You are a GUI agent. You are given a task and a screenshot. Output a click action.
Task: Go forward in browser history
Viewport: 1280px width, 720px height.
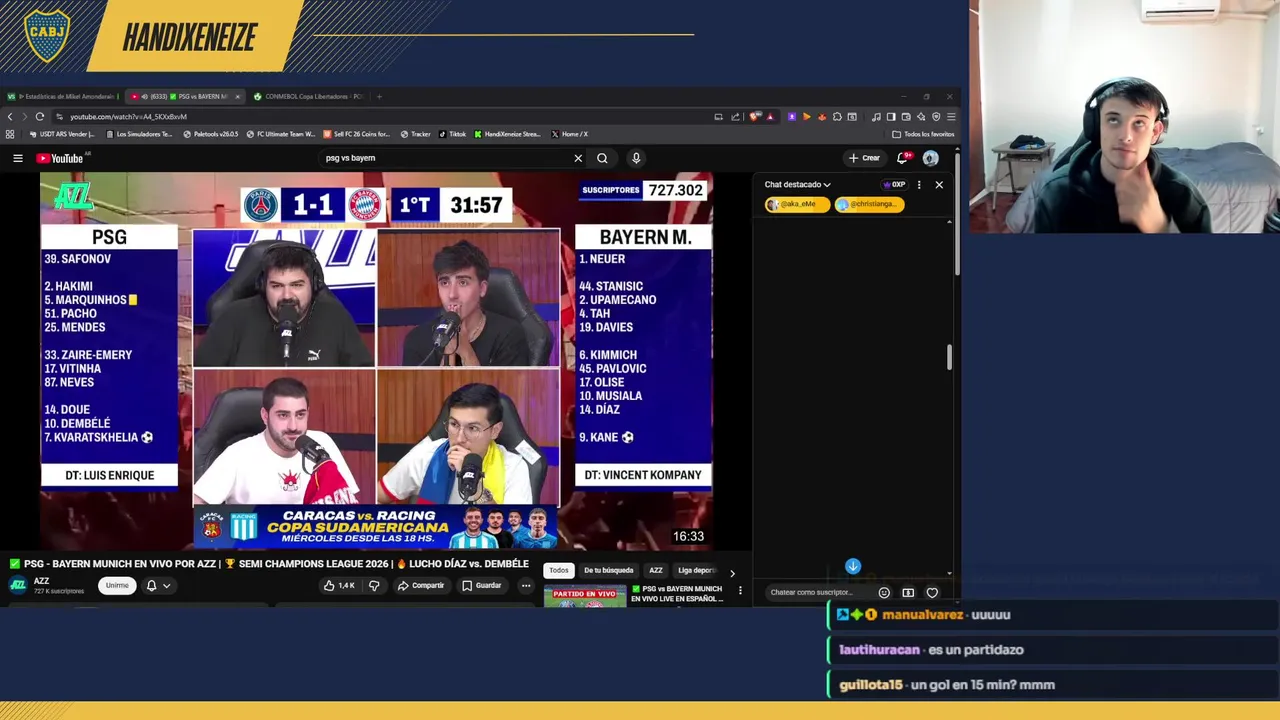pyautogui.click(x=25, y=117)
